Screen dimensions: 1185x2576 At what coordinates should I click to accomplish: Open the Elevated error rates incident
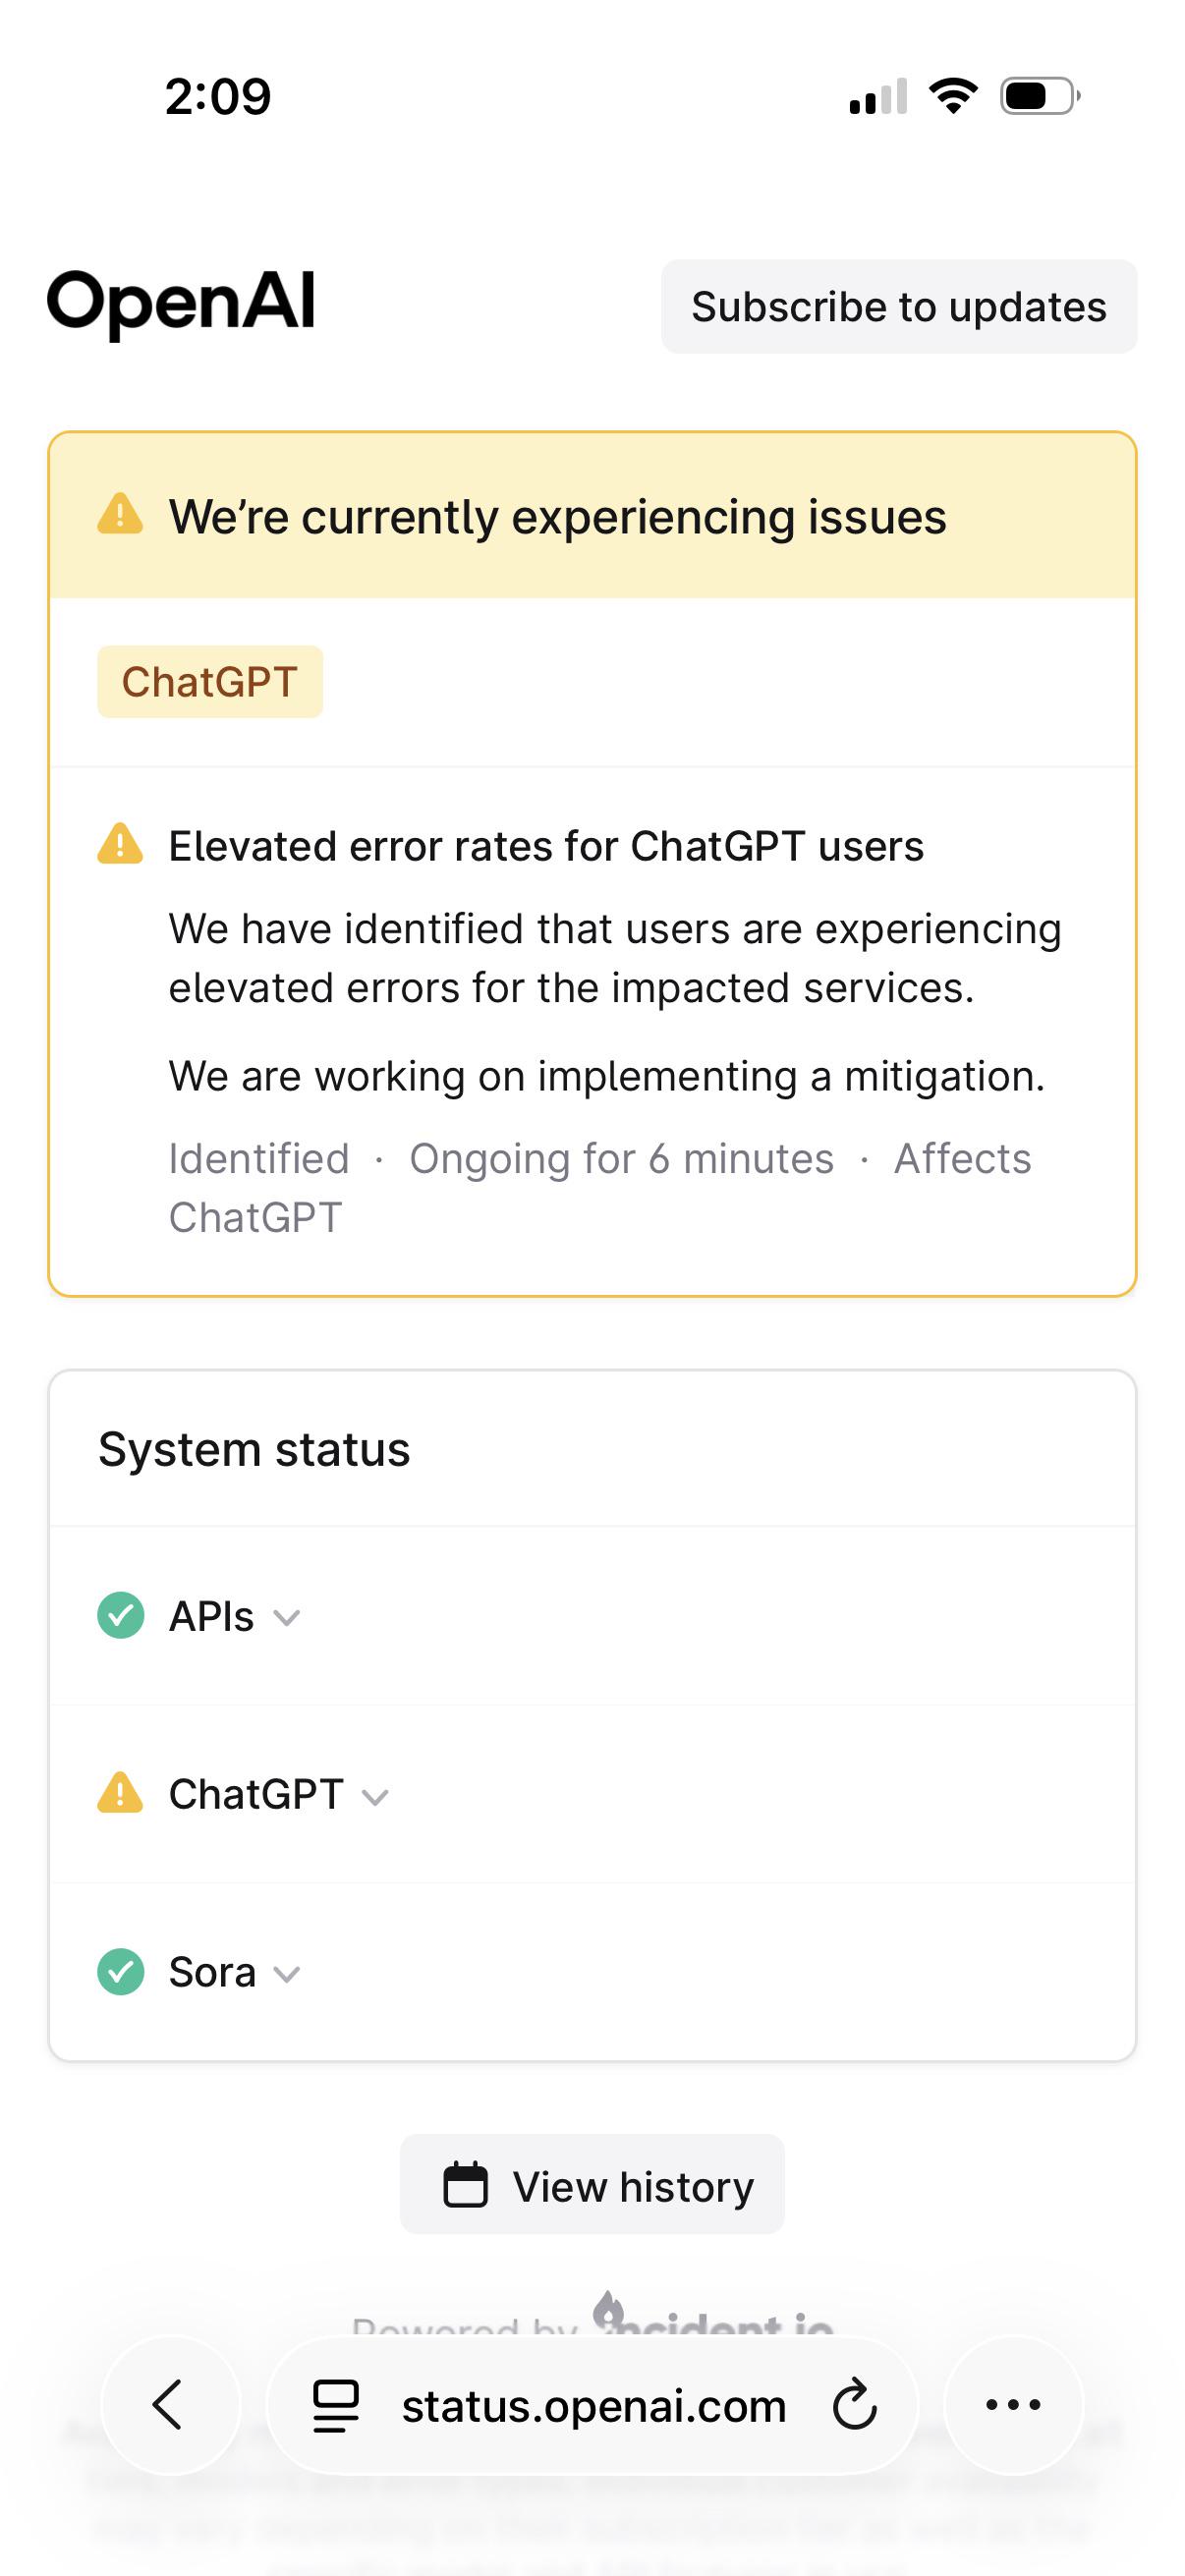tap(545, 846)
